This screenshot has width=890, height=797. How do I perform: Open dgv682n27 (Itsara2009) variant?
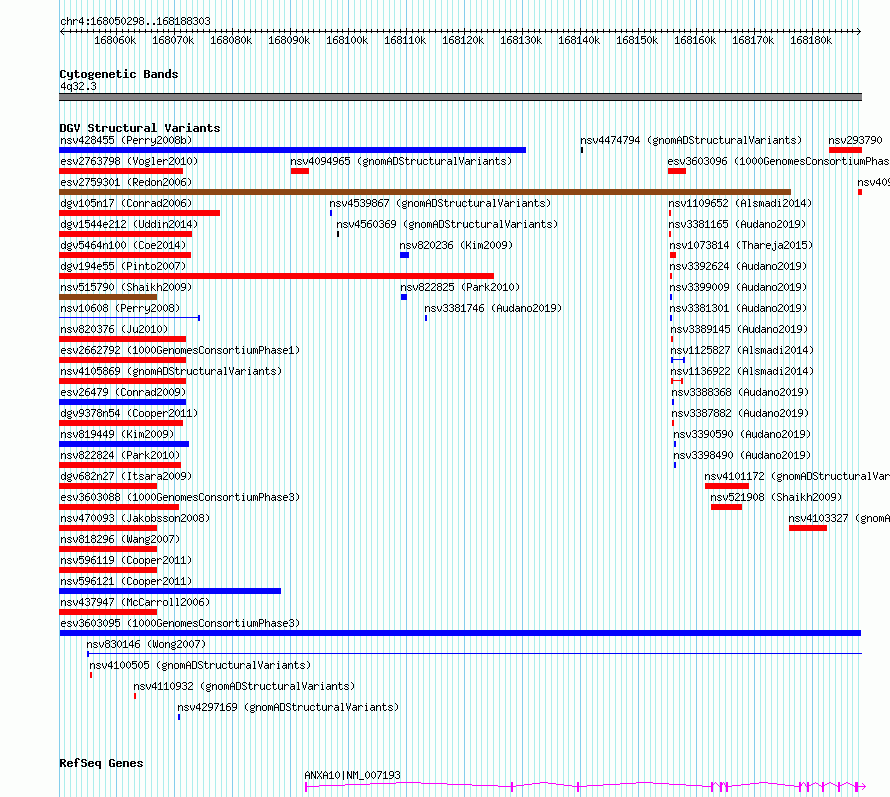(126, 476)
